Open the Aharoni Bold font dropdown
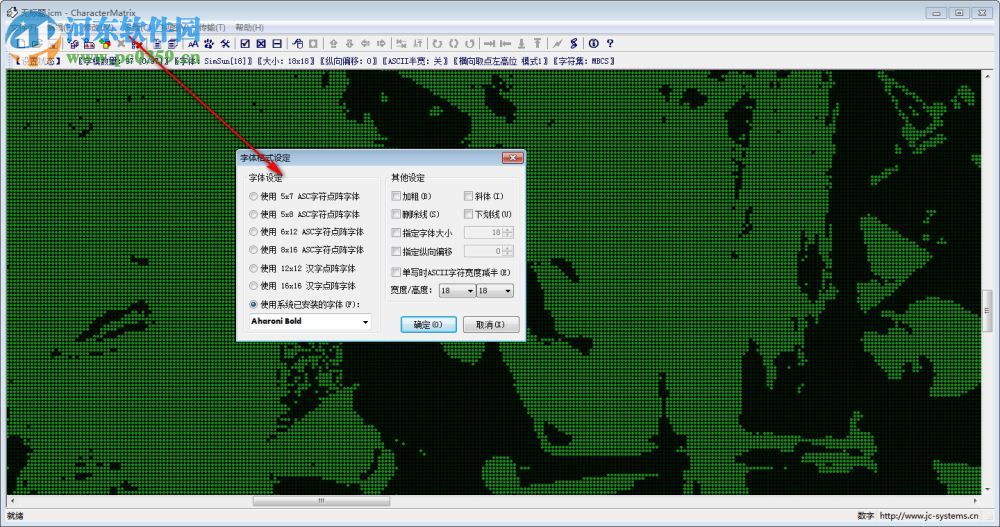Image resolution: width=1000 pixels, height=527 pixels. point(310,322)
